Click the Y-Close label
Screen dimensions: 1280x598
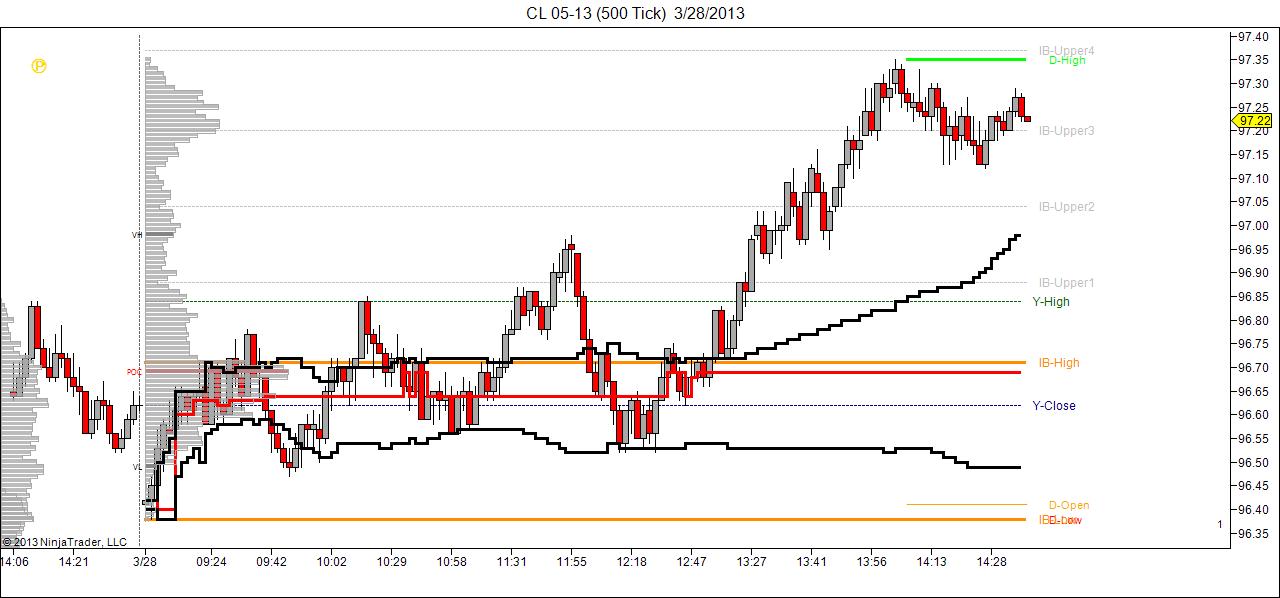(x=1054, y=405)
